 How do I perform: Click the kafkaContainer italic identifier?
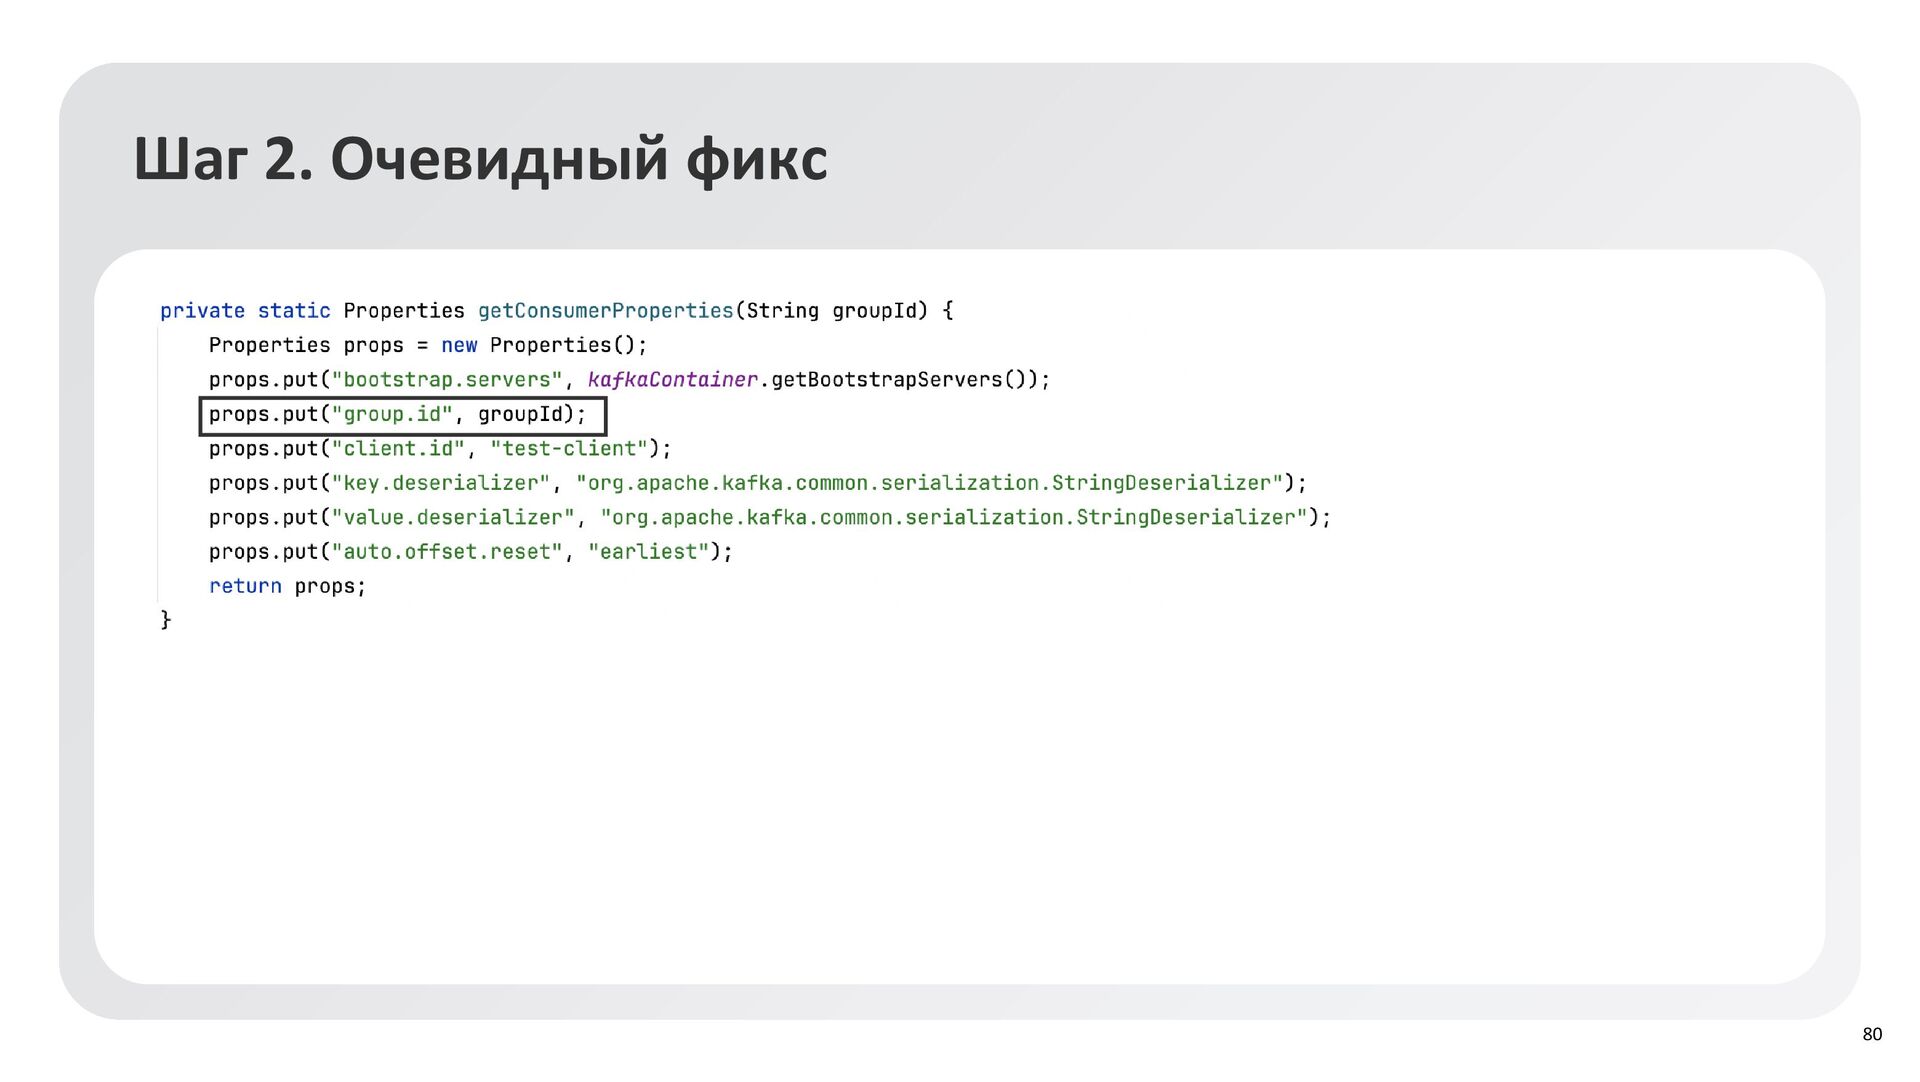[x=672, y=380]
